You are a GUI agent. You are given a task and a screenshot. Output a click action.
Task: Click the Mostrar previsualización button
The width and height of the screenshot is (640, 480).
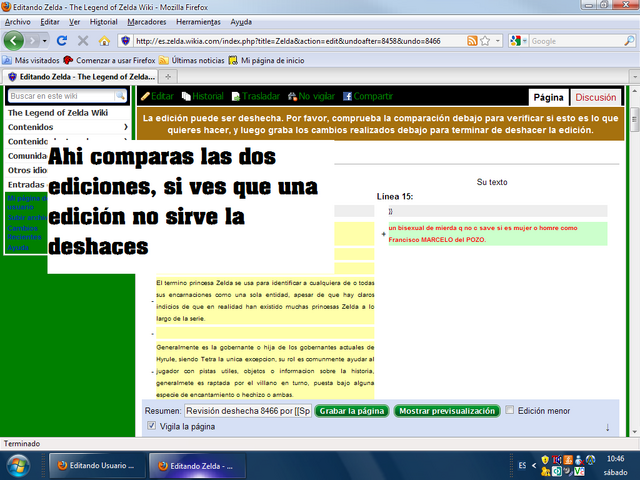[447, 411]
